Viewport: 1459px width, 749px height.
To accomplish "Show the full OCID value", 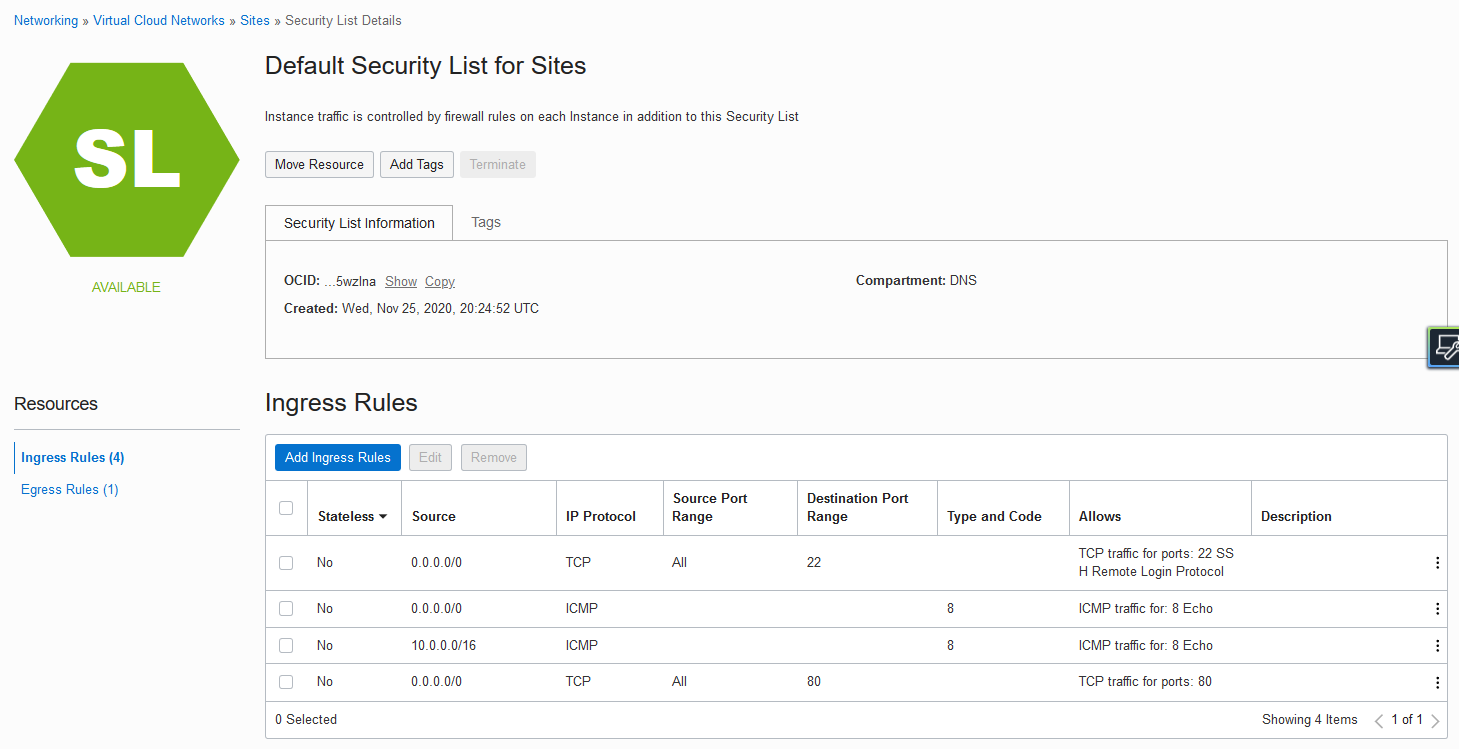I will pyautogui.click(x=401, y=282).
